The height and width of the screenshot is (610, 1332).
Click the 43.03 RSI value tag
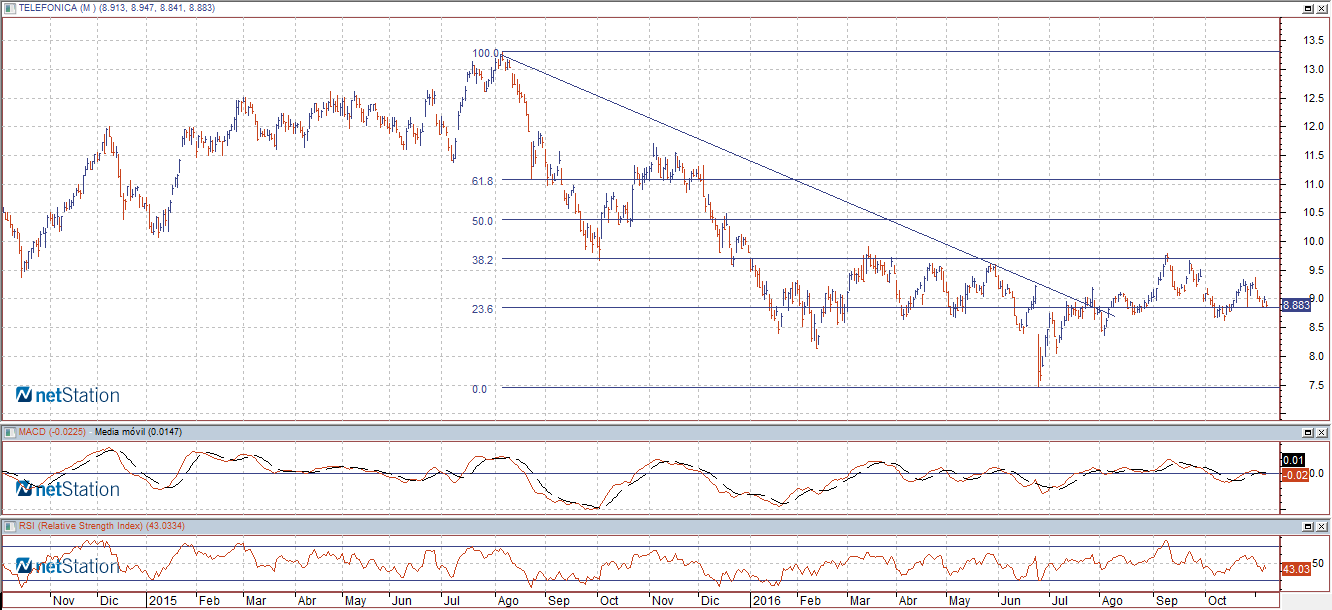(1295, 569)
